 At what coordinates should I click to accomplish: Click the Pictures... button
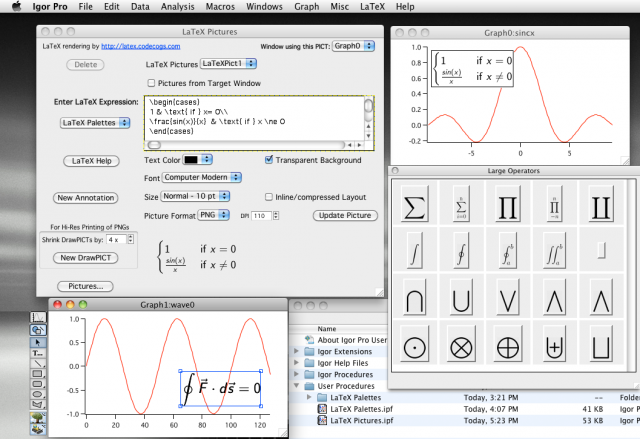85,286
